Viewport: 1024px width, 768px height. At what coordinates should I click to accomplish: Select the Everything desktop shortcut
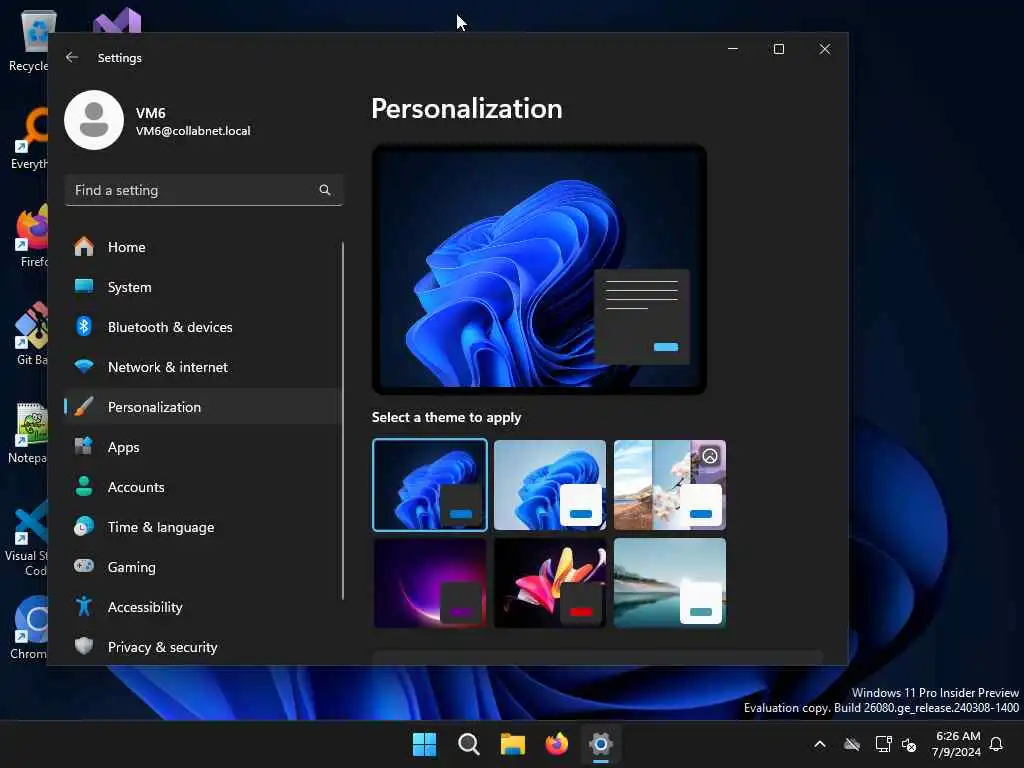[30, 138]
